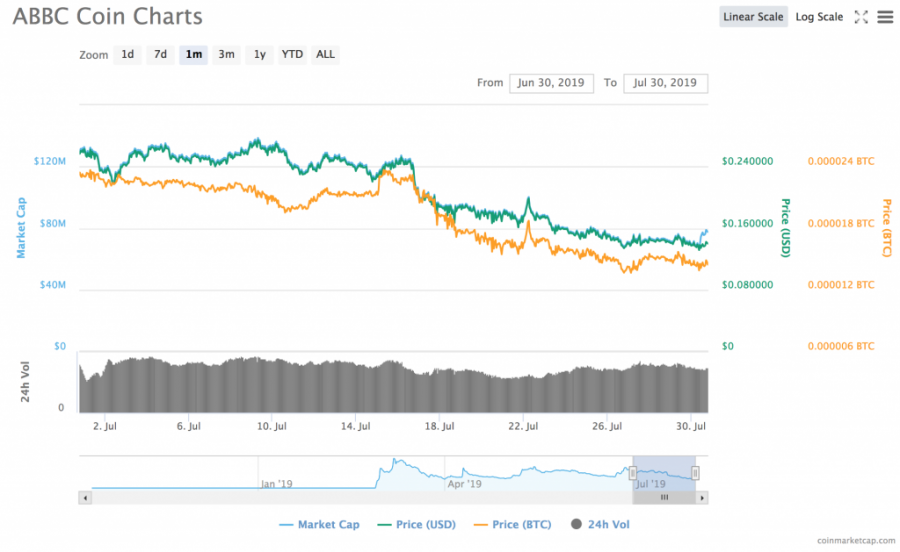Click the Jan '19 navigator label

pyautogui.click(x=277, y=484)
